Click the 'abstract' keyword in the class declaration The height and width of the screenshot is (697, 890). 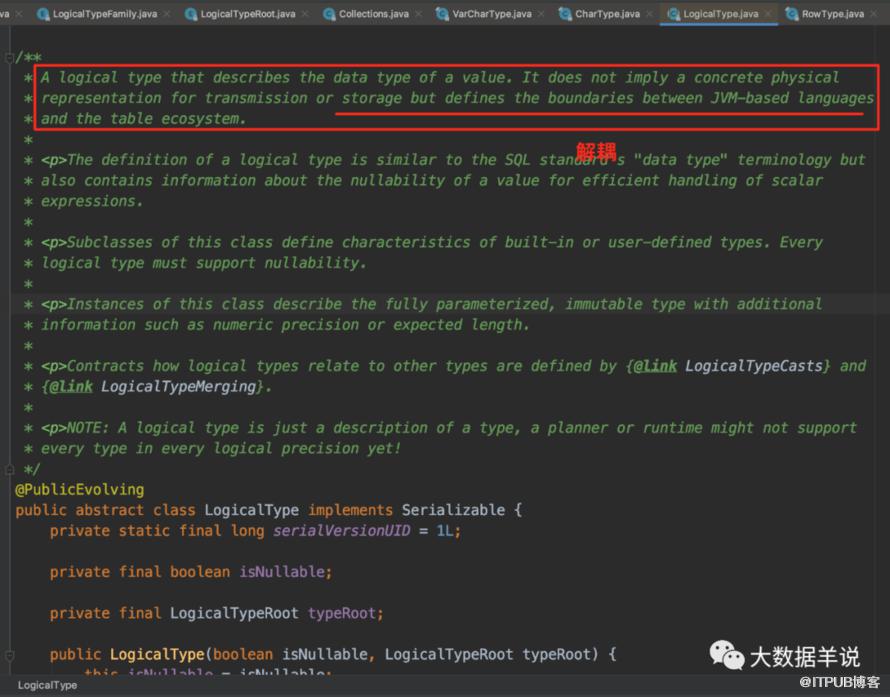tap(110, 510)
